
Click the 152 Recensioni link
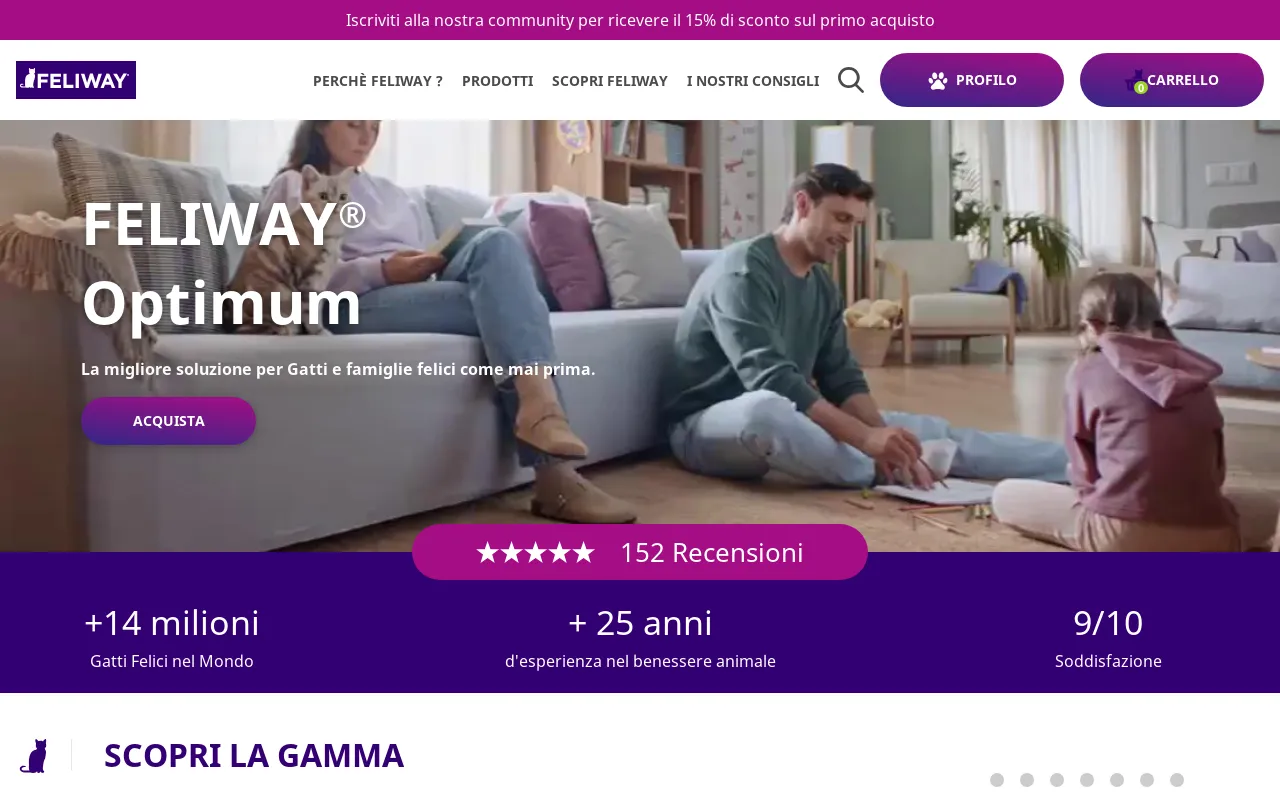pyautogui.click(x=712, y=552)
